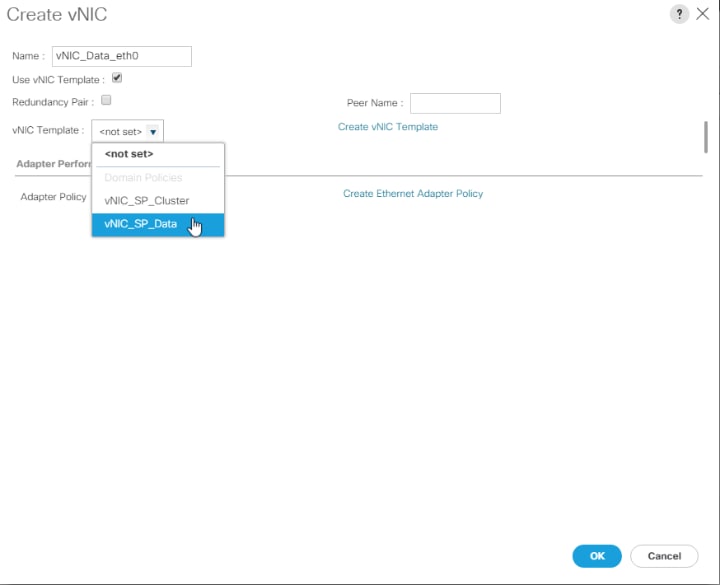Choose vNIC_SP_Cluster from the list
The image size is (720, 585).
tap(158, 201)
